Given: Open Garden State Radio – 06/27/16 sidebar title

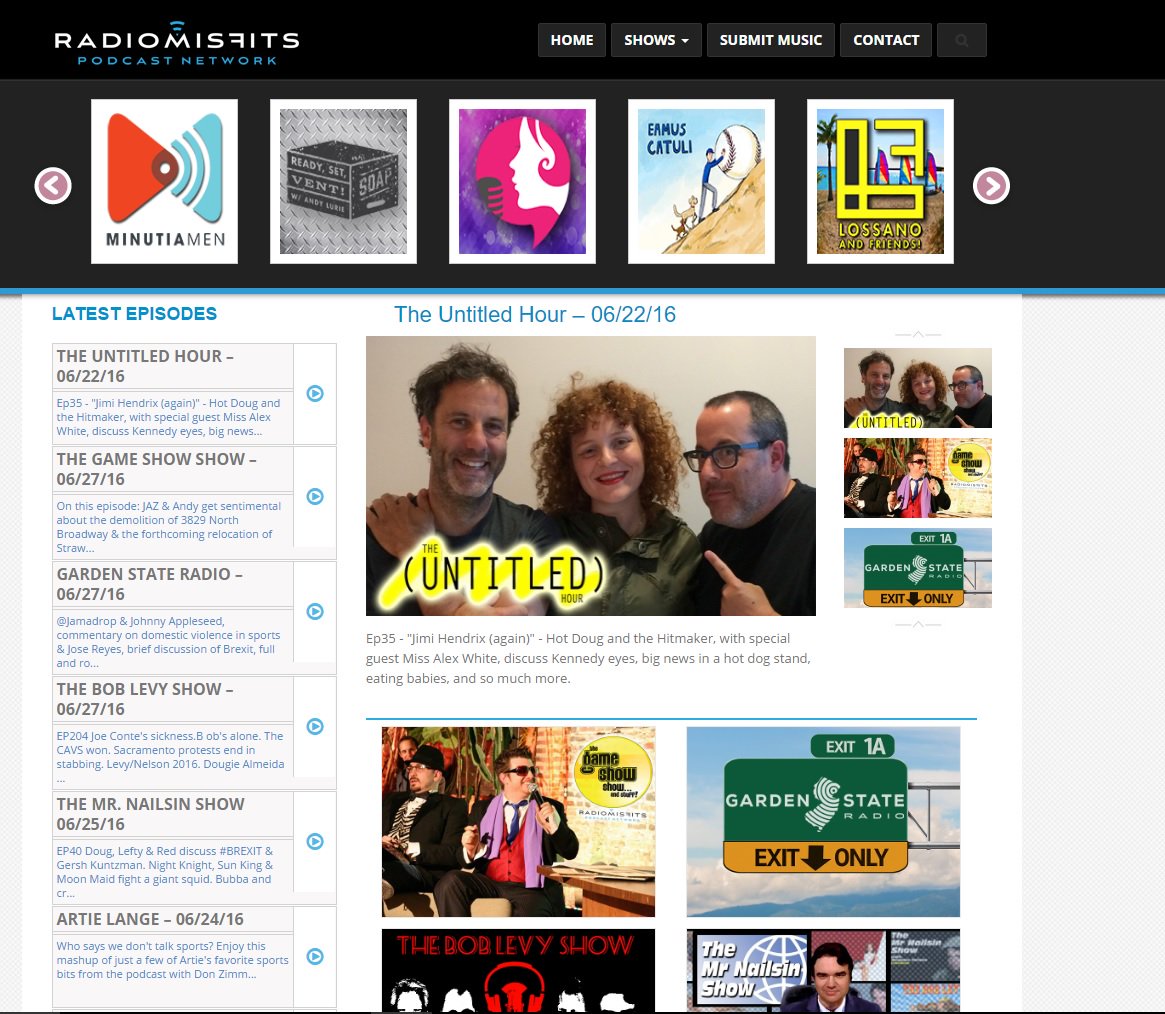Looking at the screenshot, I should pos(149,584).
